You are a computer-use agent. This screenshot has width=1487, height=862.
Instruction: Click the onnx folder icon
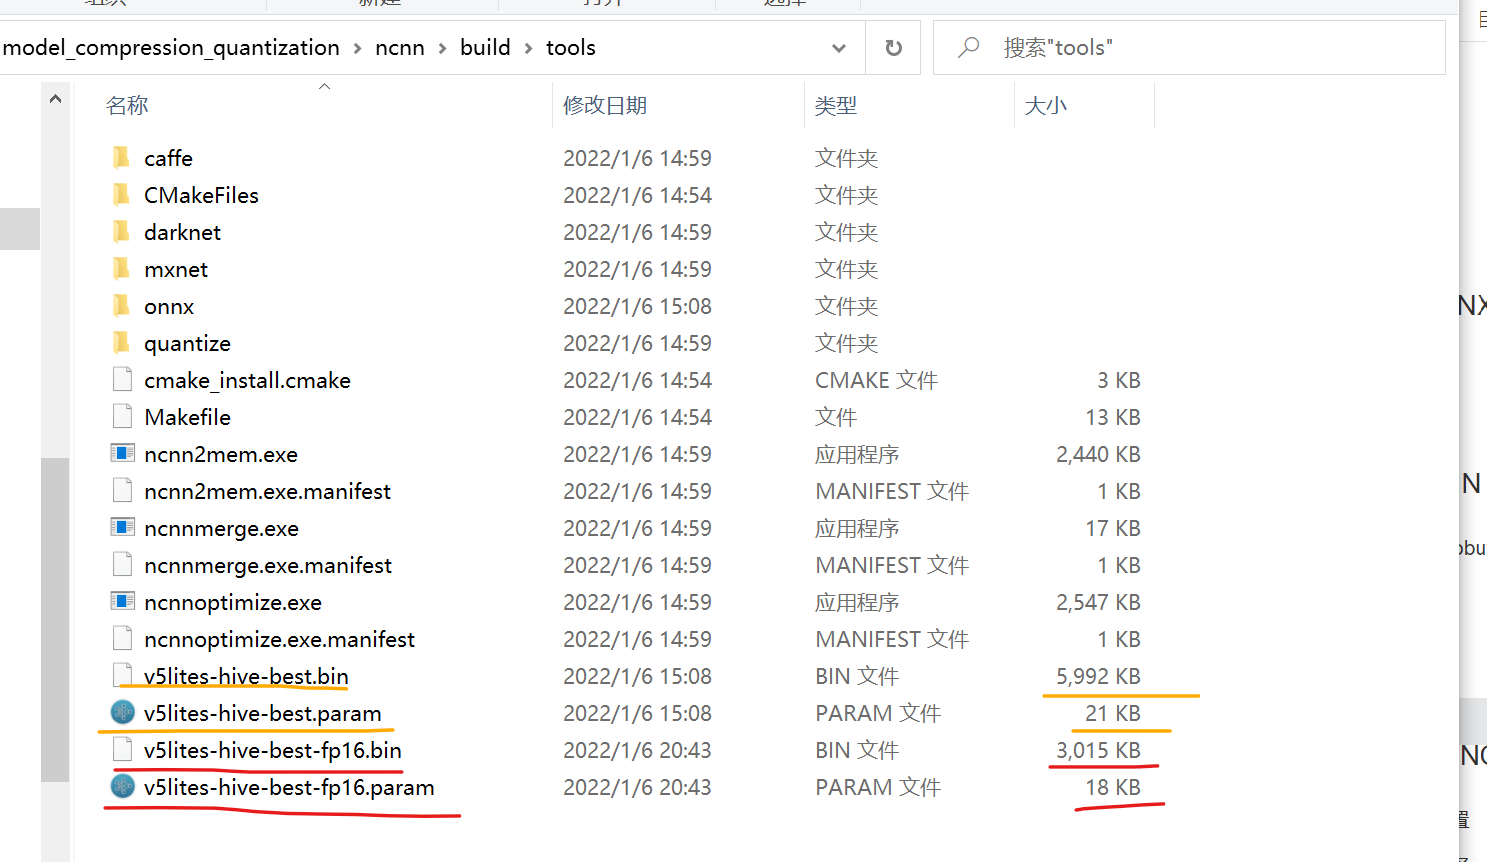[x=122, y=305]
